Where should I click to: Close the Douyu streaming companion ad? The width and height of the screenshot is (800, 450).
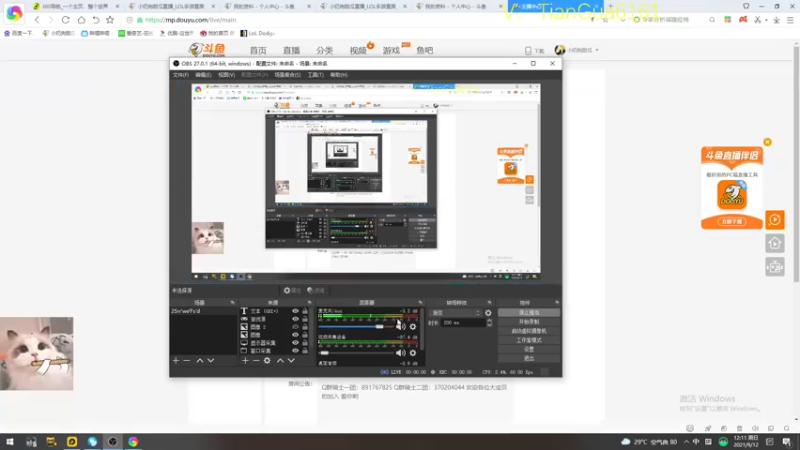pyautogui.click(x=767, y=142)
